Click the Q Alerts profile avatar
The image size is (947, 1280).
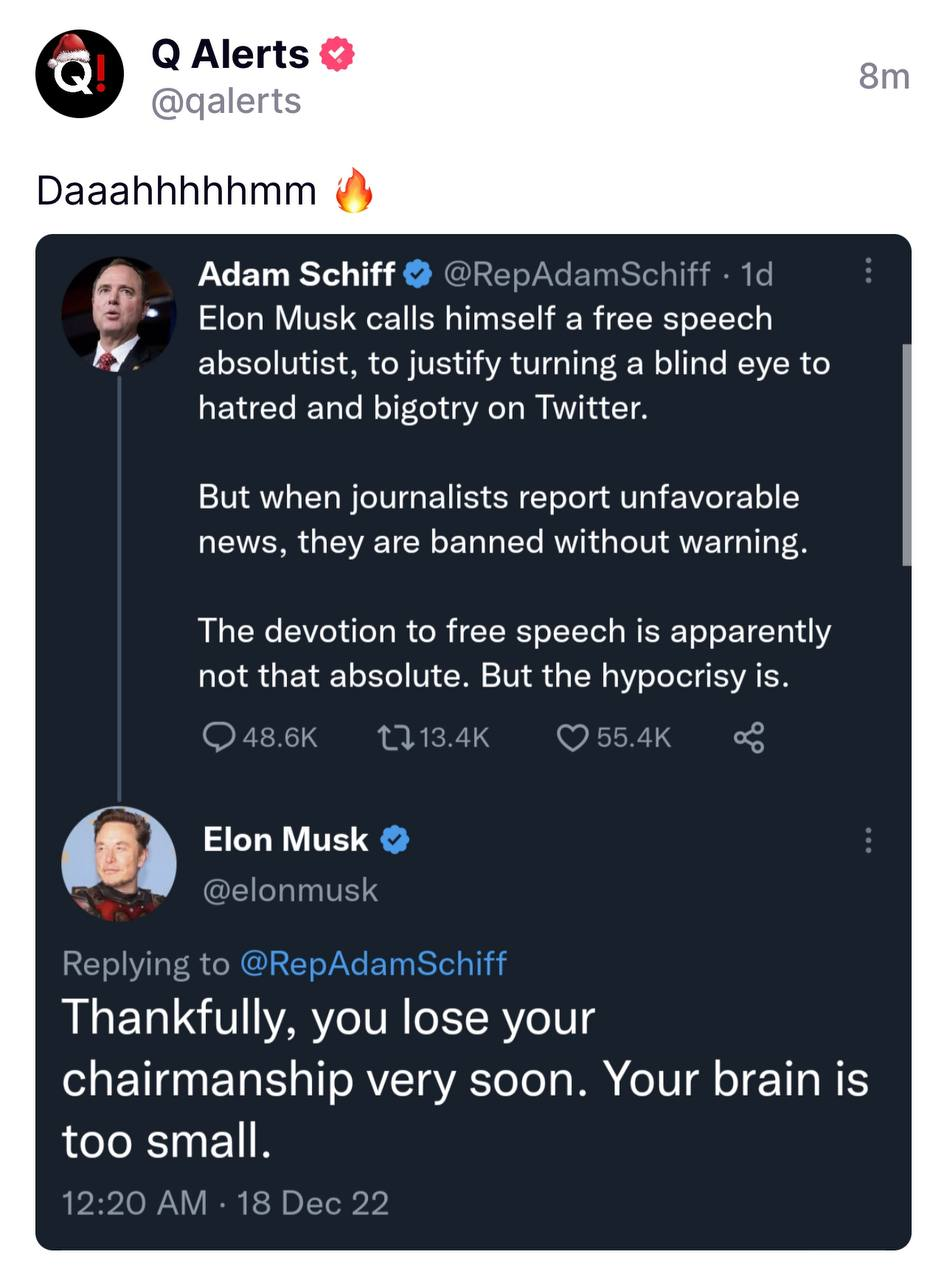point(80,73)
